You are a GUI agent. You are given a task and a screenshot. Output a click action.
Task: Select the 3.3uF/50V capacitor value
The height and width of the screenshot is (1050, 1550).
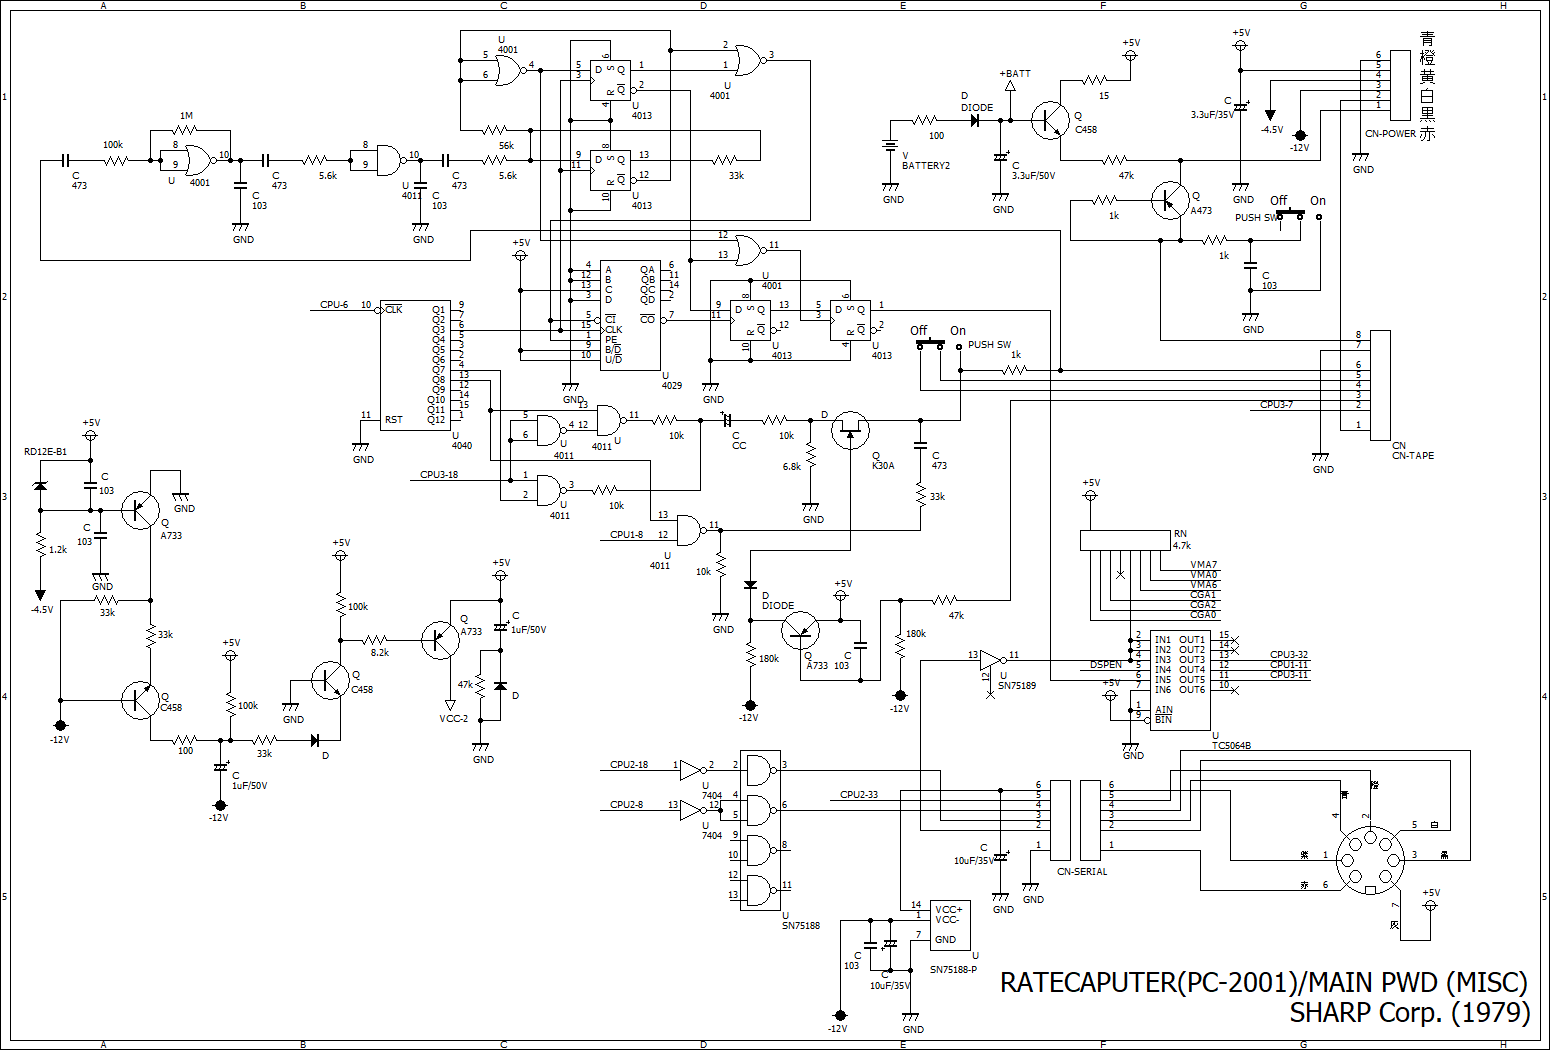[x=1033, y=176]
